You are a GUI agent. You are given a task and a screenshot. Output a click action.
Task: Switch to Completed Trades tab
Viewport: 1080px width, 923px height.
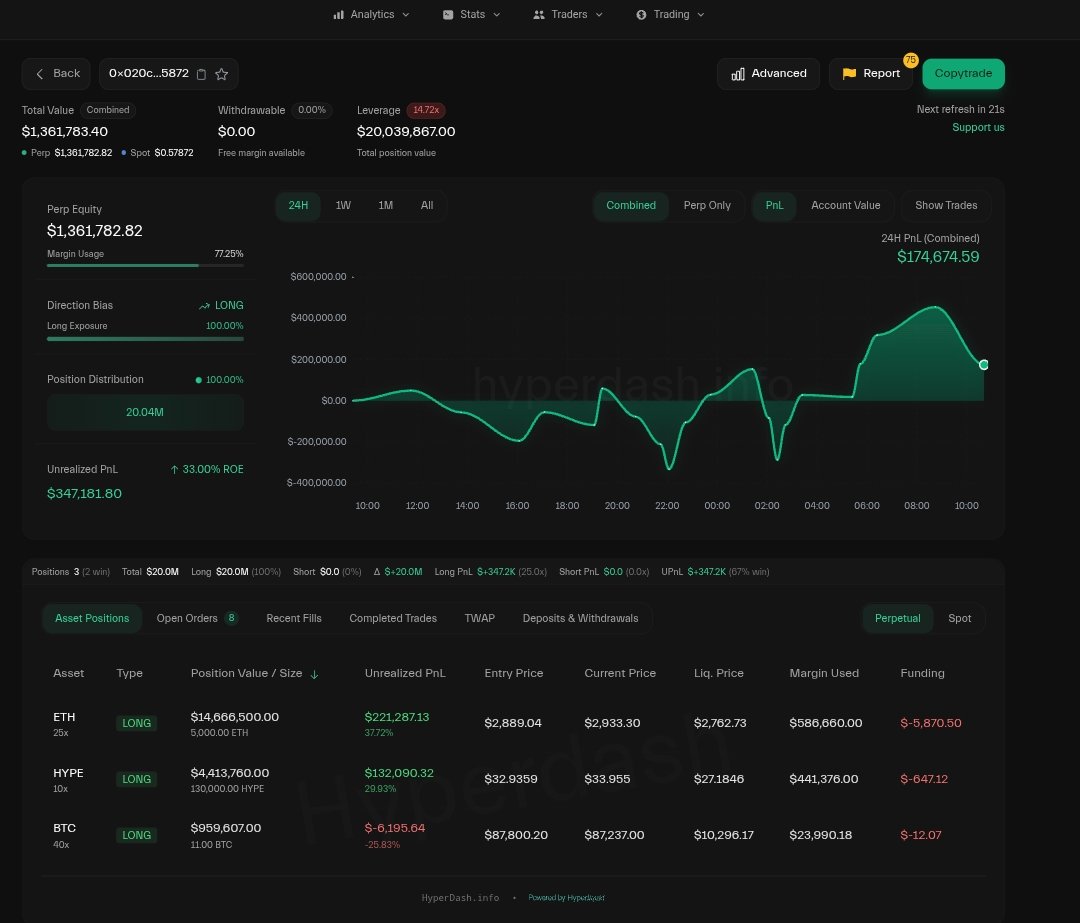[x=392, y=619]
